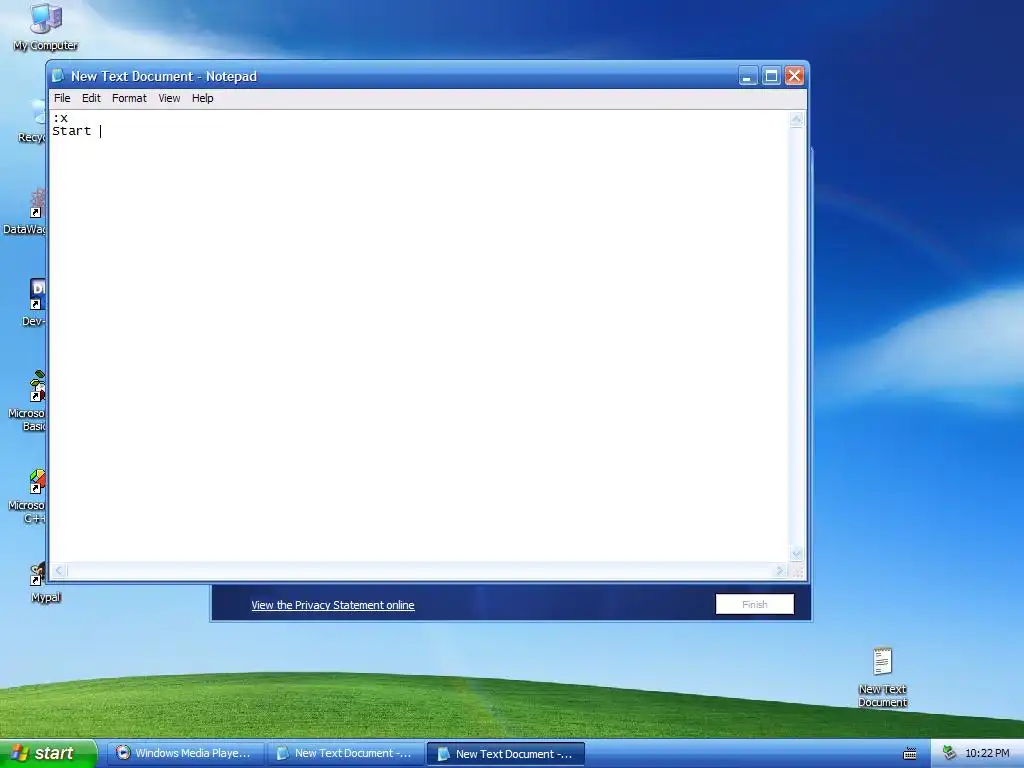Screen dimensions: 1024x768
Task: Click the network tray icon near clock
Action: click(x=949, y=753)
